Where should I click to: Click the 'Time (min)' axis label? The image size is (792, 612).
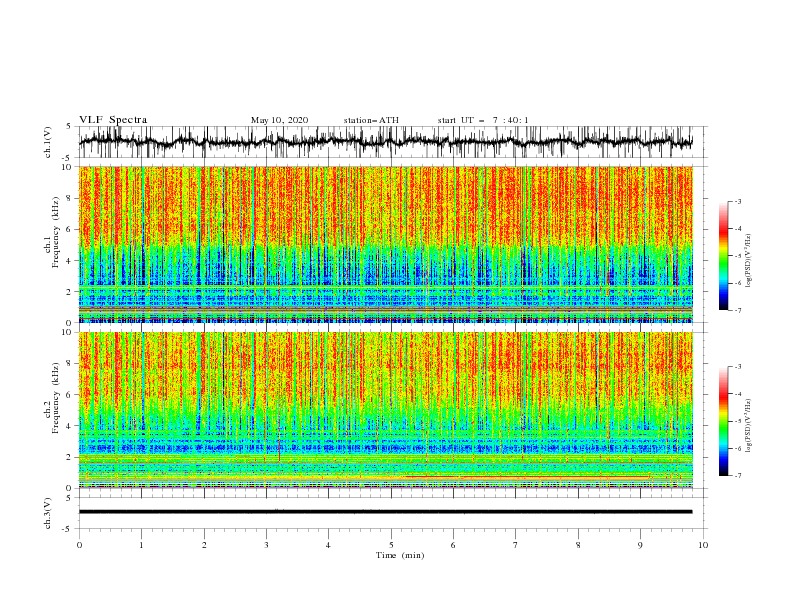click(400, 555)
